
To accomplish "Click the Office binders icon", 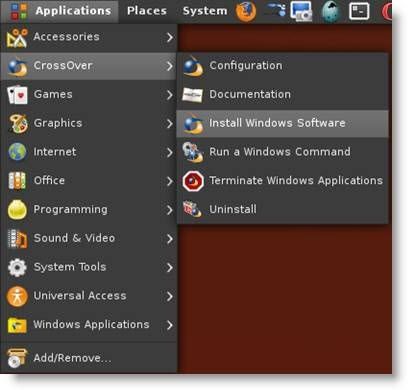I will pos(17,181).
